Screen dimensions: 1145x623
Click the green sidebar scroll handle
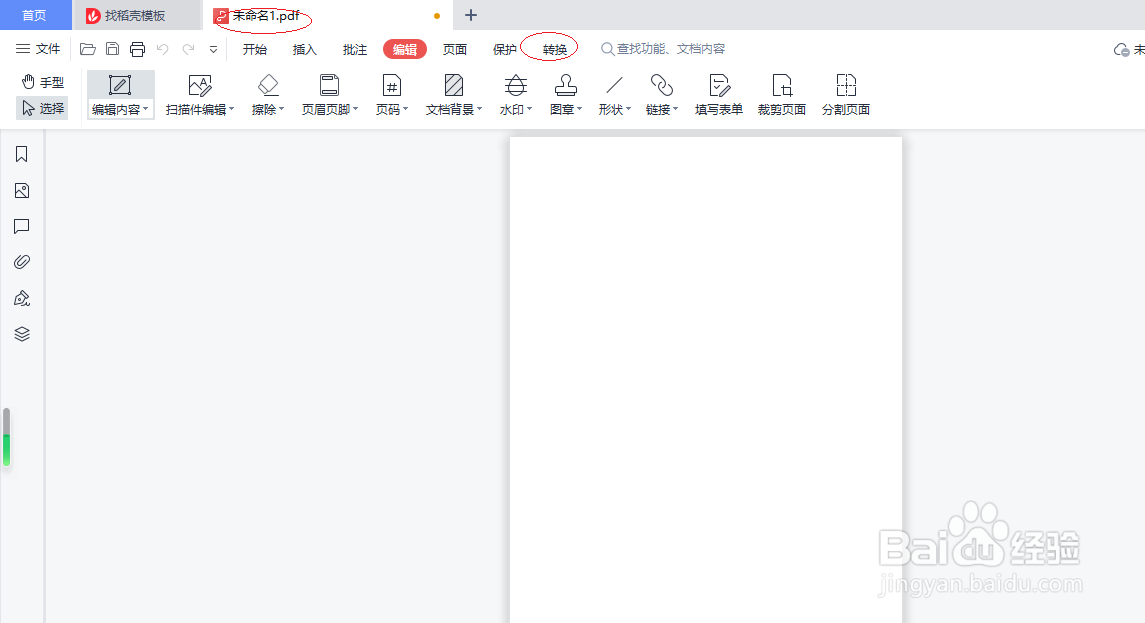(7, 437)
